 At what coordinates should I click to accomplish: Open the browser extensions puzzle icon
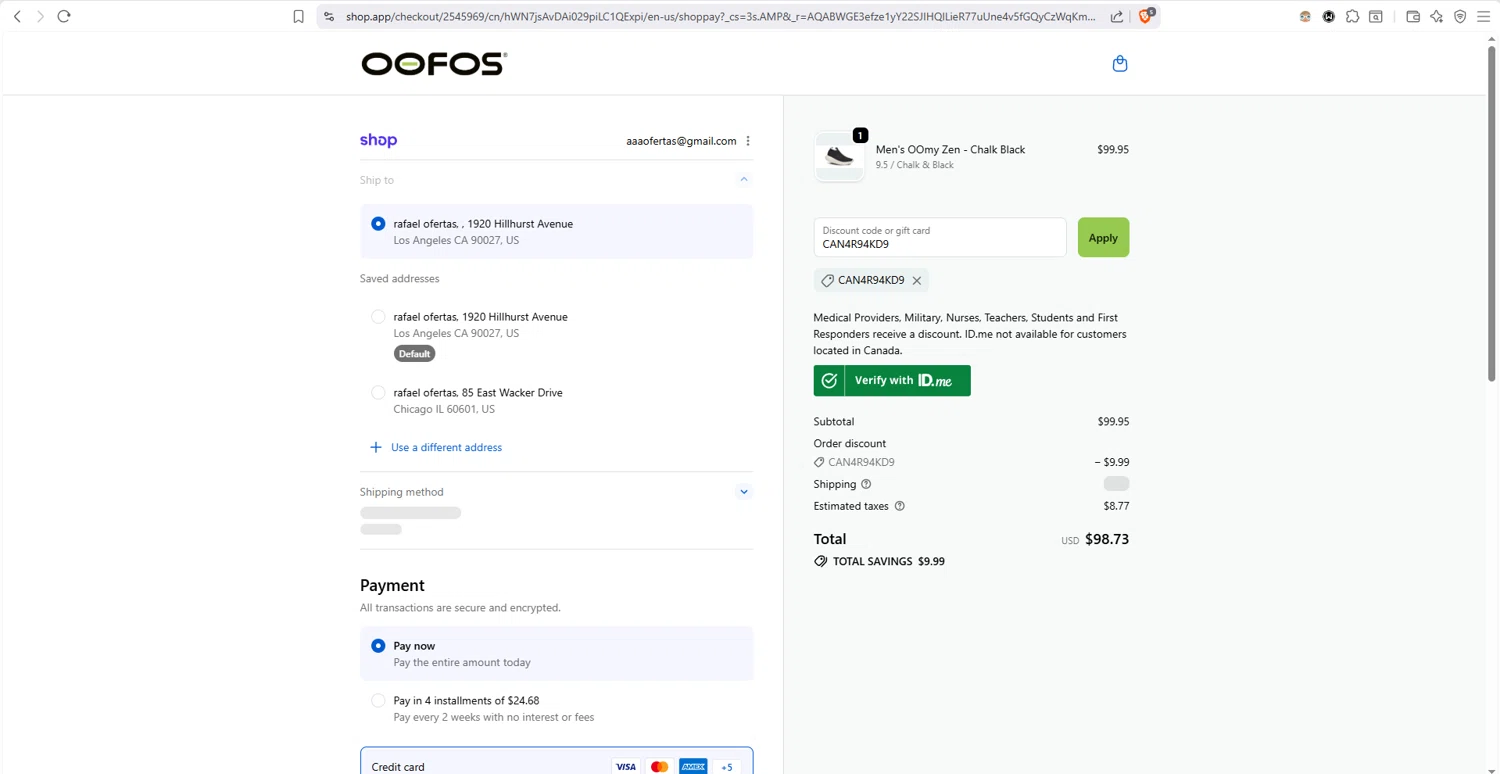(x=1352, y=16)
